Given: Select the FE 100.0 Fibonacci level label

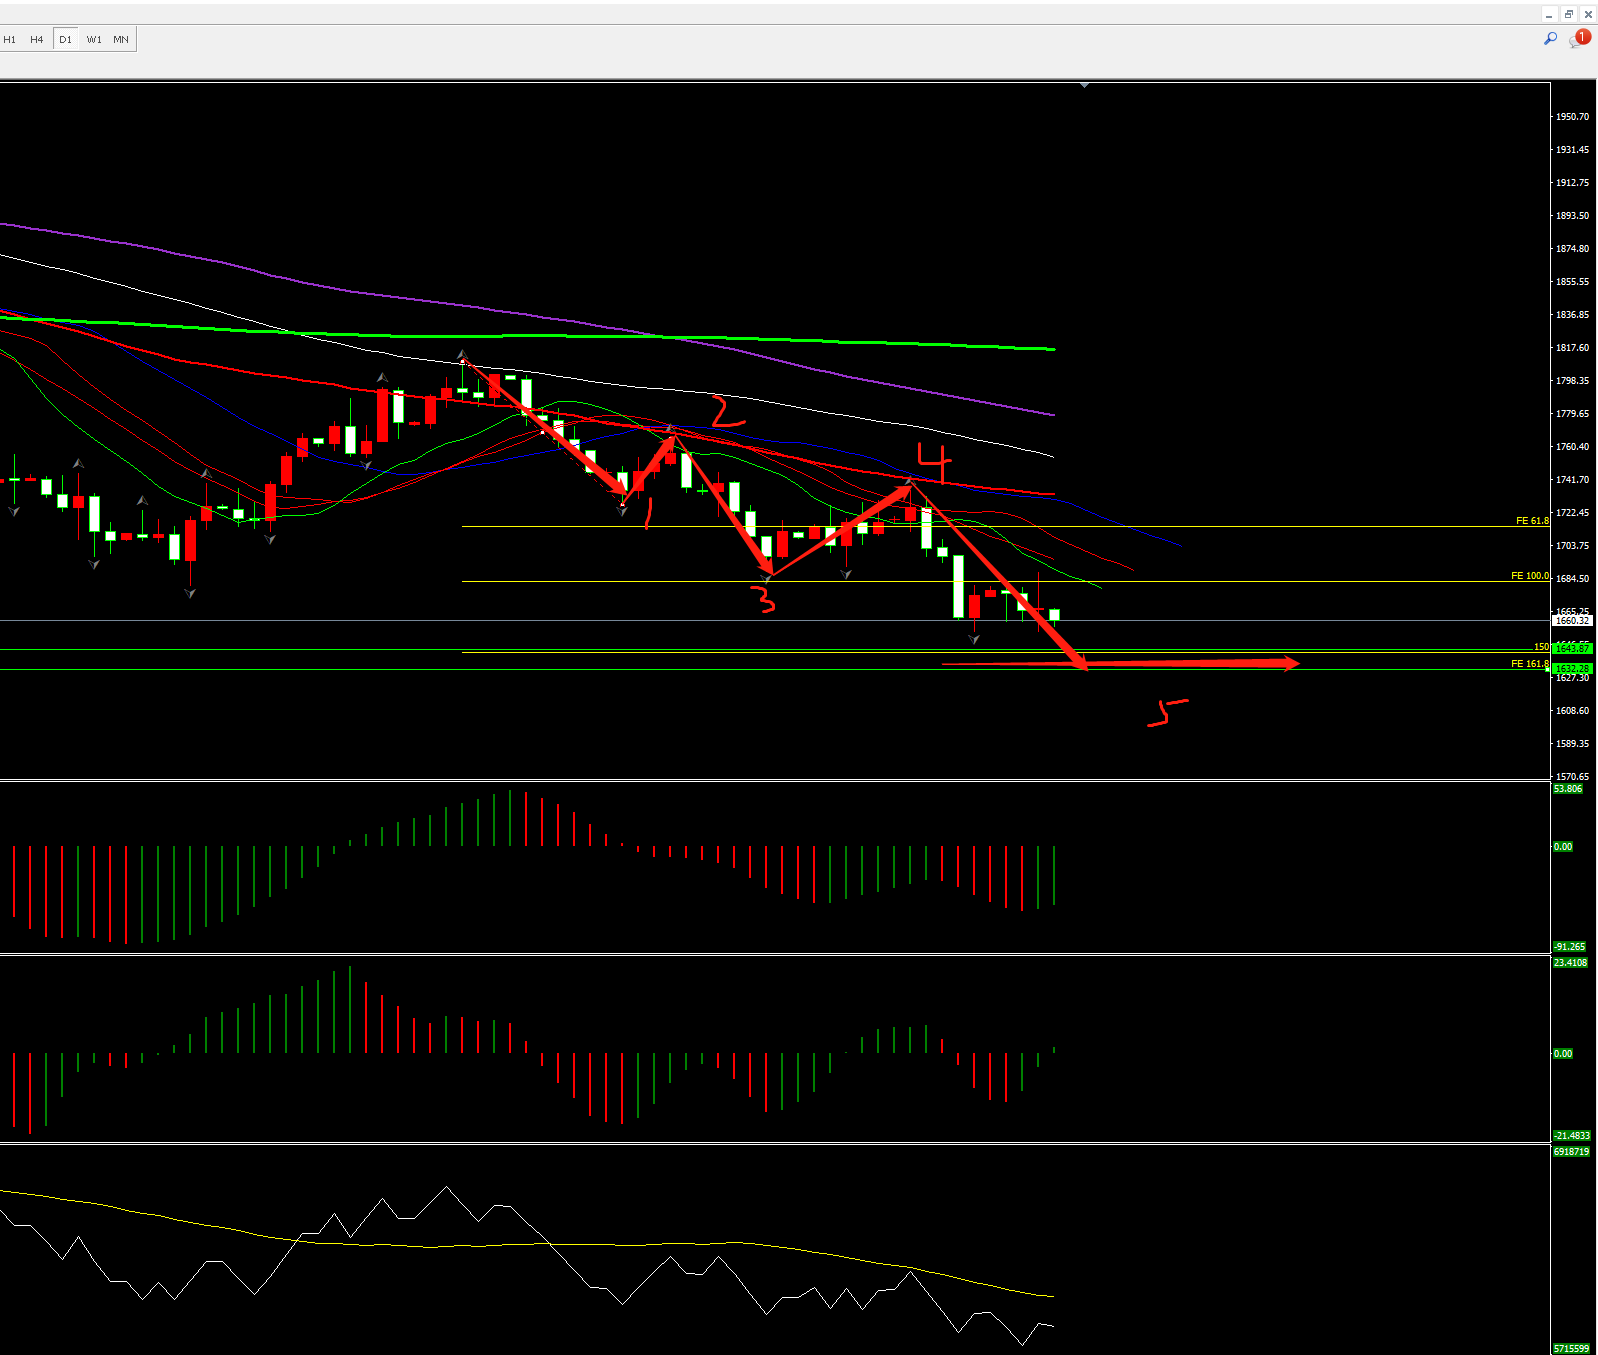Looking at the screenshot, I should 1529,576.
